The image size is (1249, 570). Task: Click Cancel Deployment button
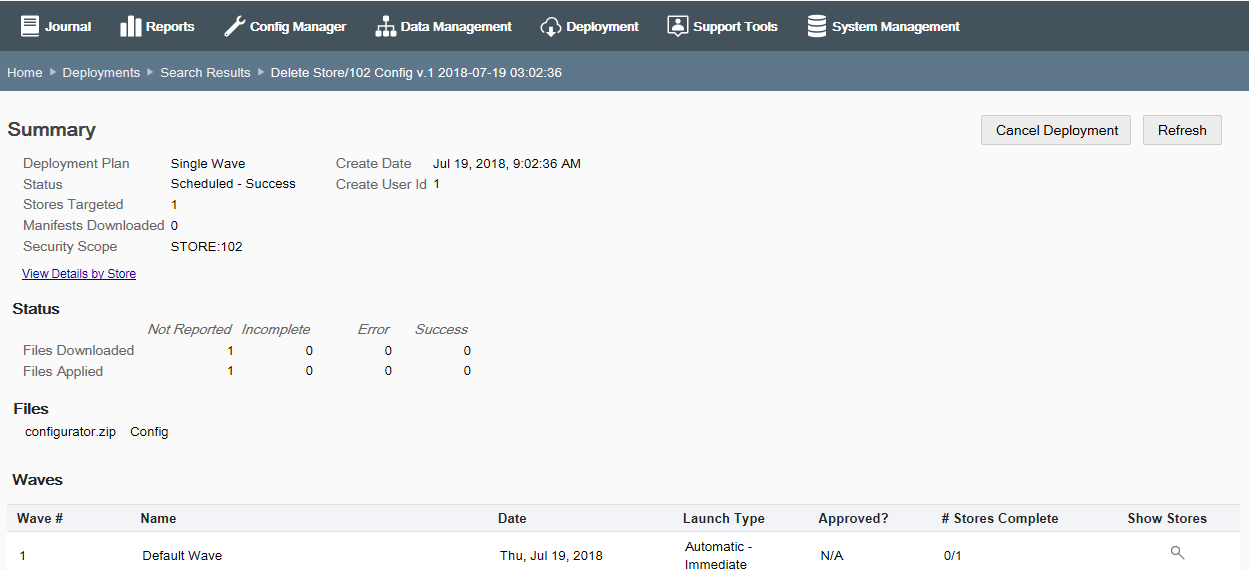(x=1056, y=130)
